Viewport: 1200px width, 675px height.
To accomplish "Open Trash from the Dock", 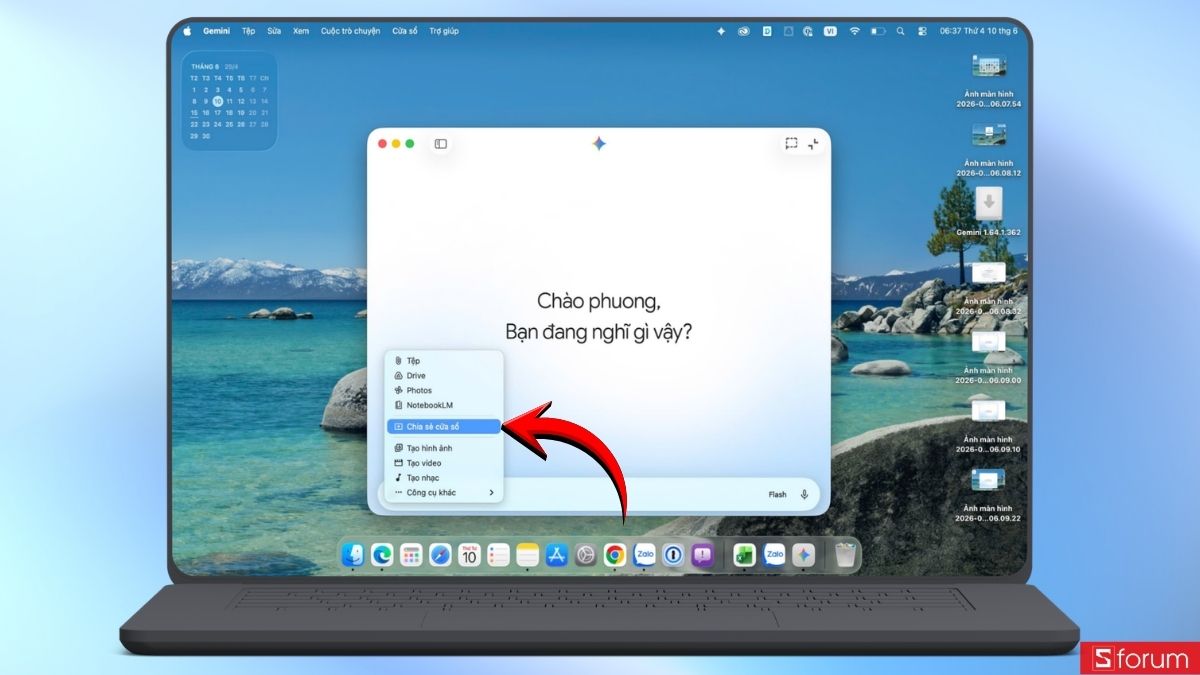I will [846, 555].
